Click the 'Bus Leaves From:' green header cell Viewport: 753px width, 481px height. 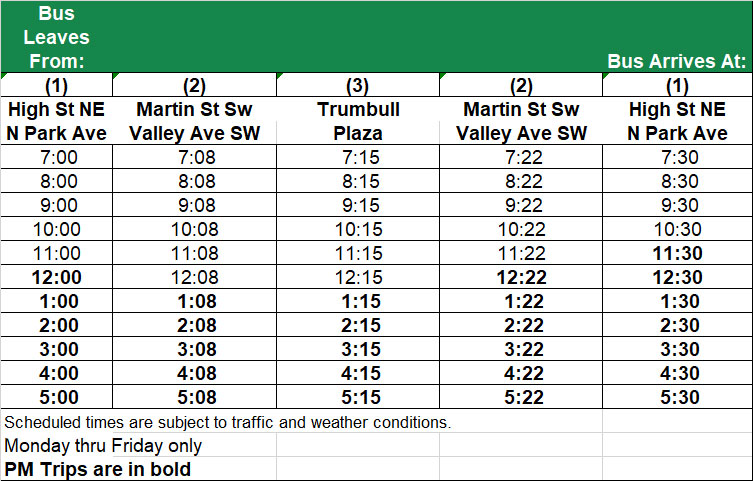[57, 37]
